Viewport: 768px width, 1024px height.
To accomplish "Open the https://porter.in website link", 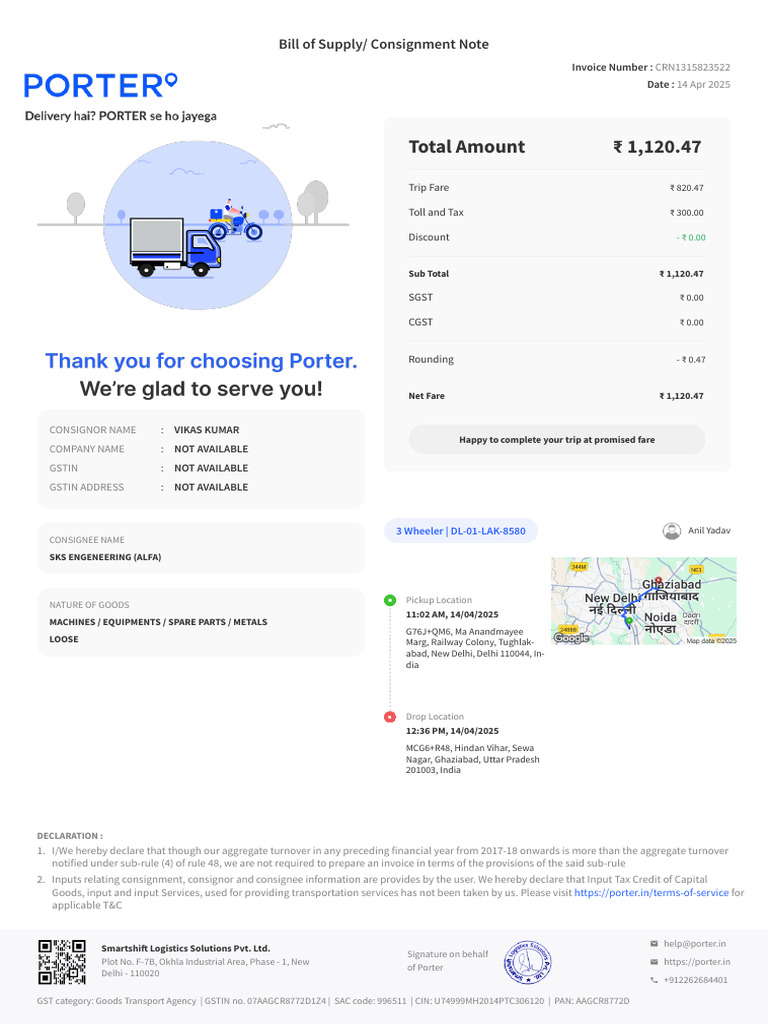I will tap(697, 962).
